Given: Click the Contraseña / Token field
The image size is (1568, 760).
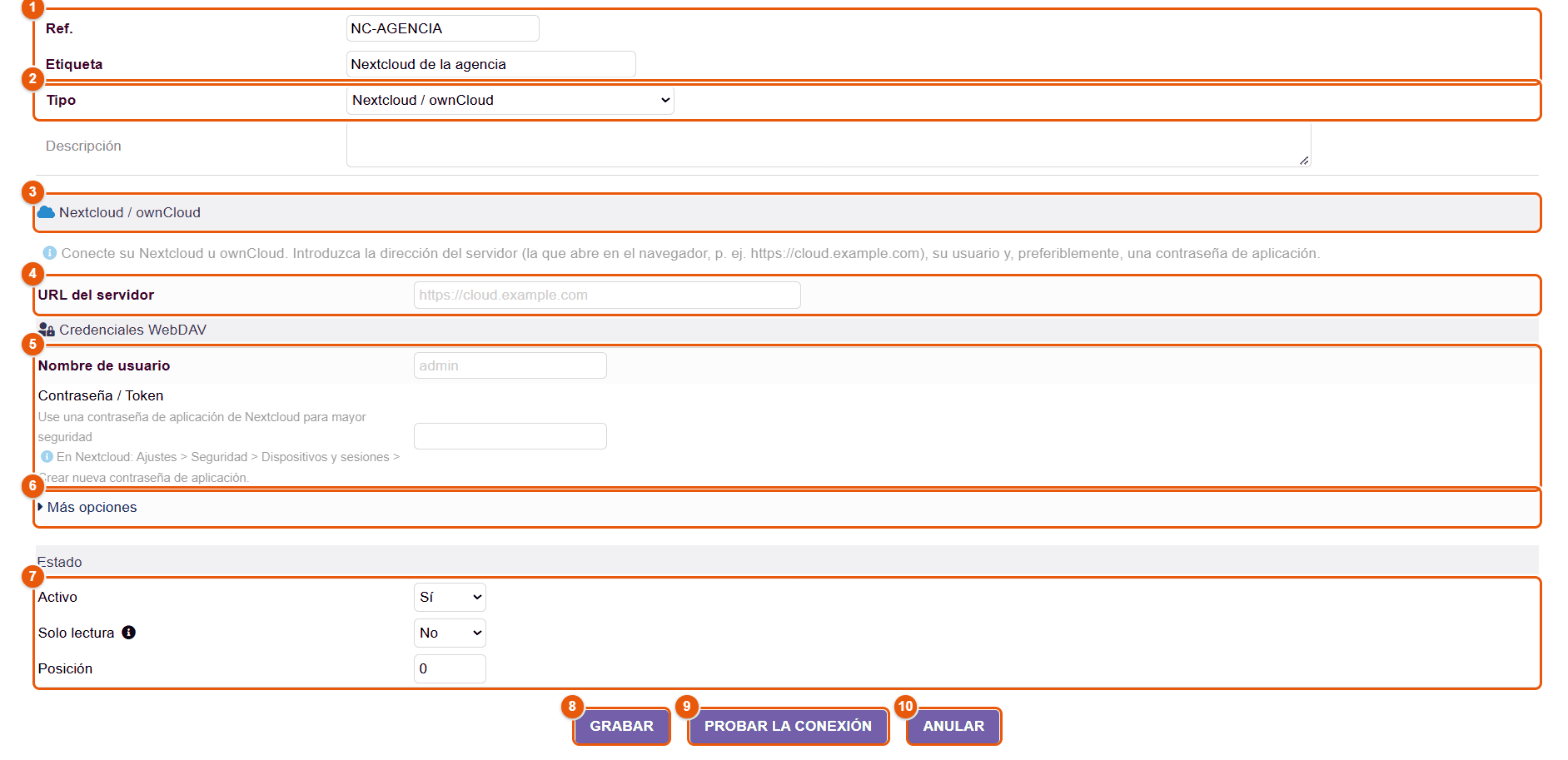Looking at the screenshot, I should pyautogui.click(x=510, y=436).
